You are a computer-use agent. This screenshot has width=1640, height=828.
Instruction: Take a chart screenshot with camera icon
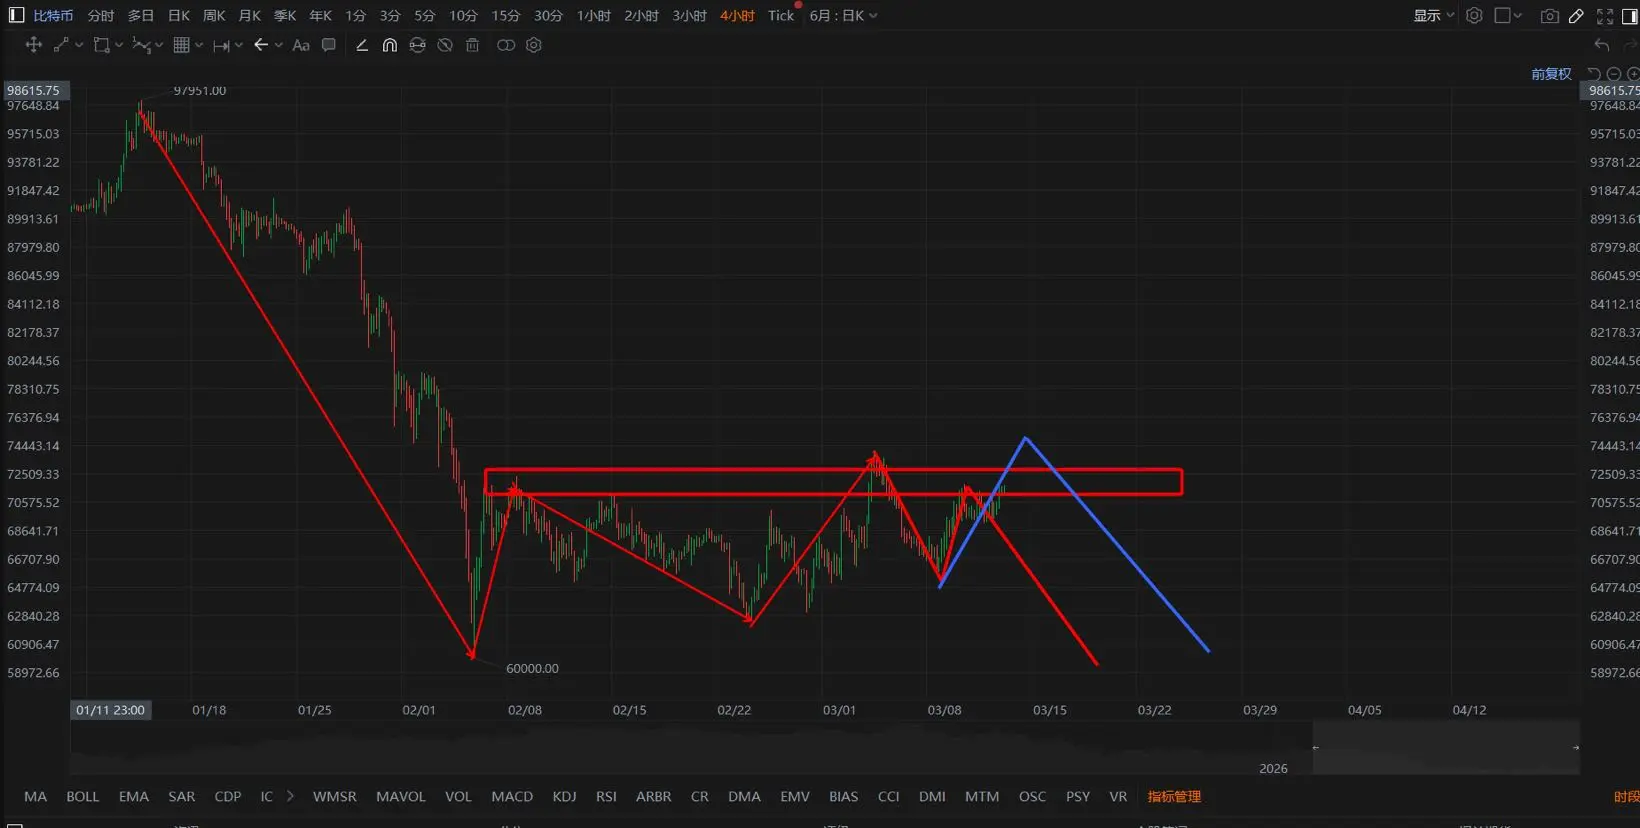pos(1549,16)
